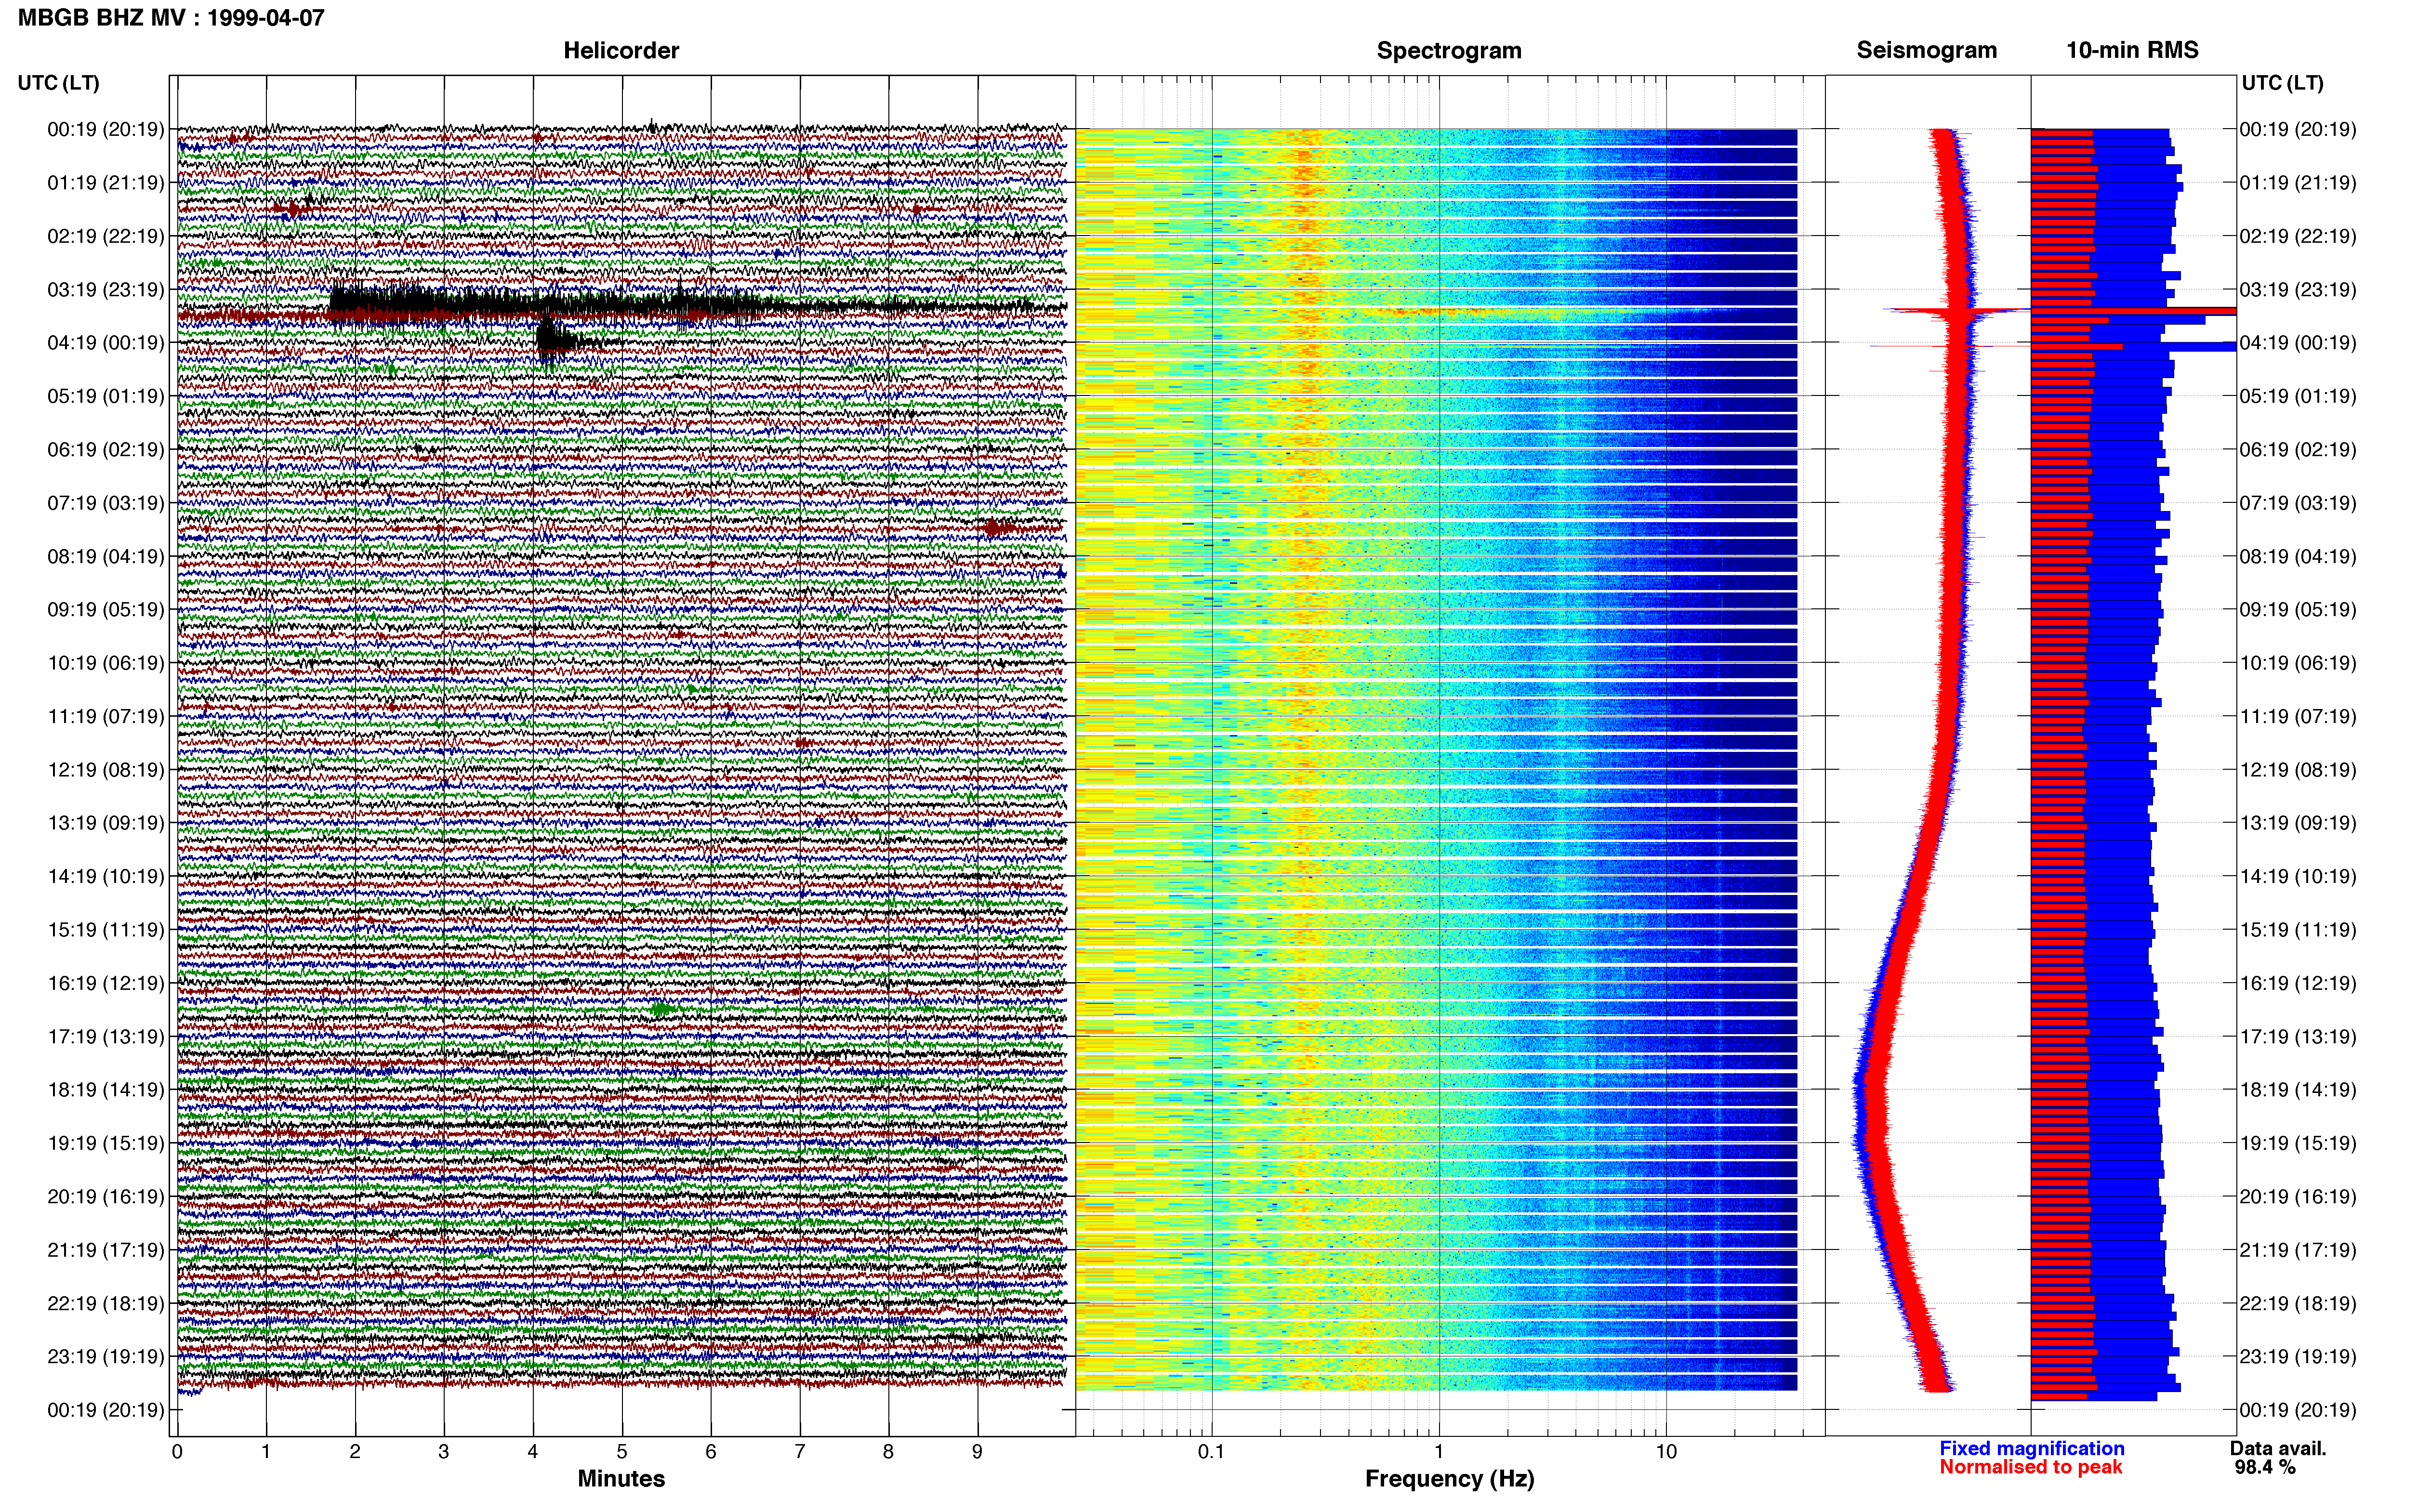Select the 'Spectrogram' panel heading
The width and height of the screenshot is (2418, 1512).
1449,50
